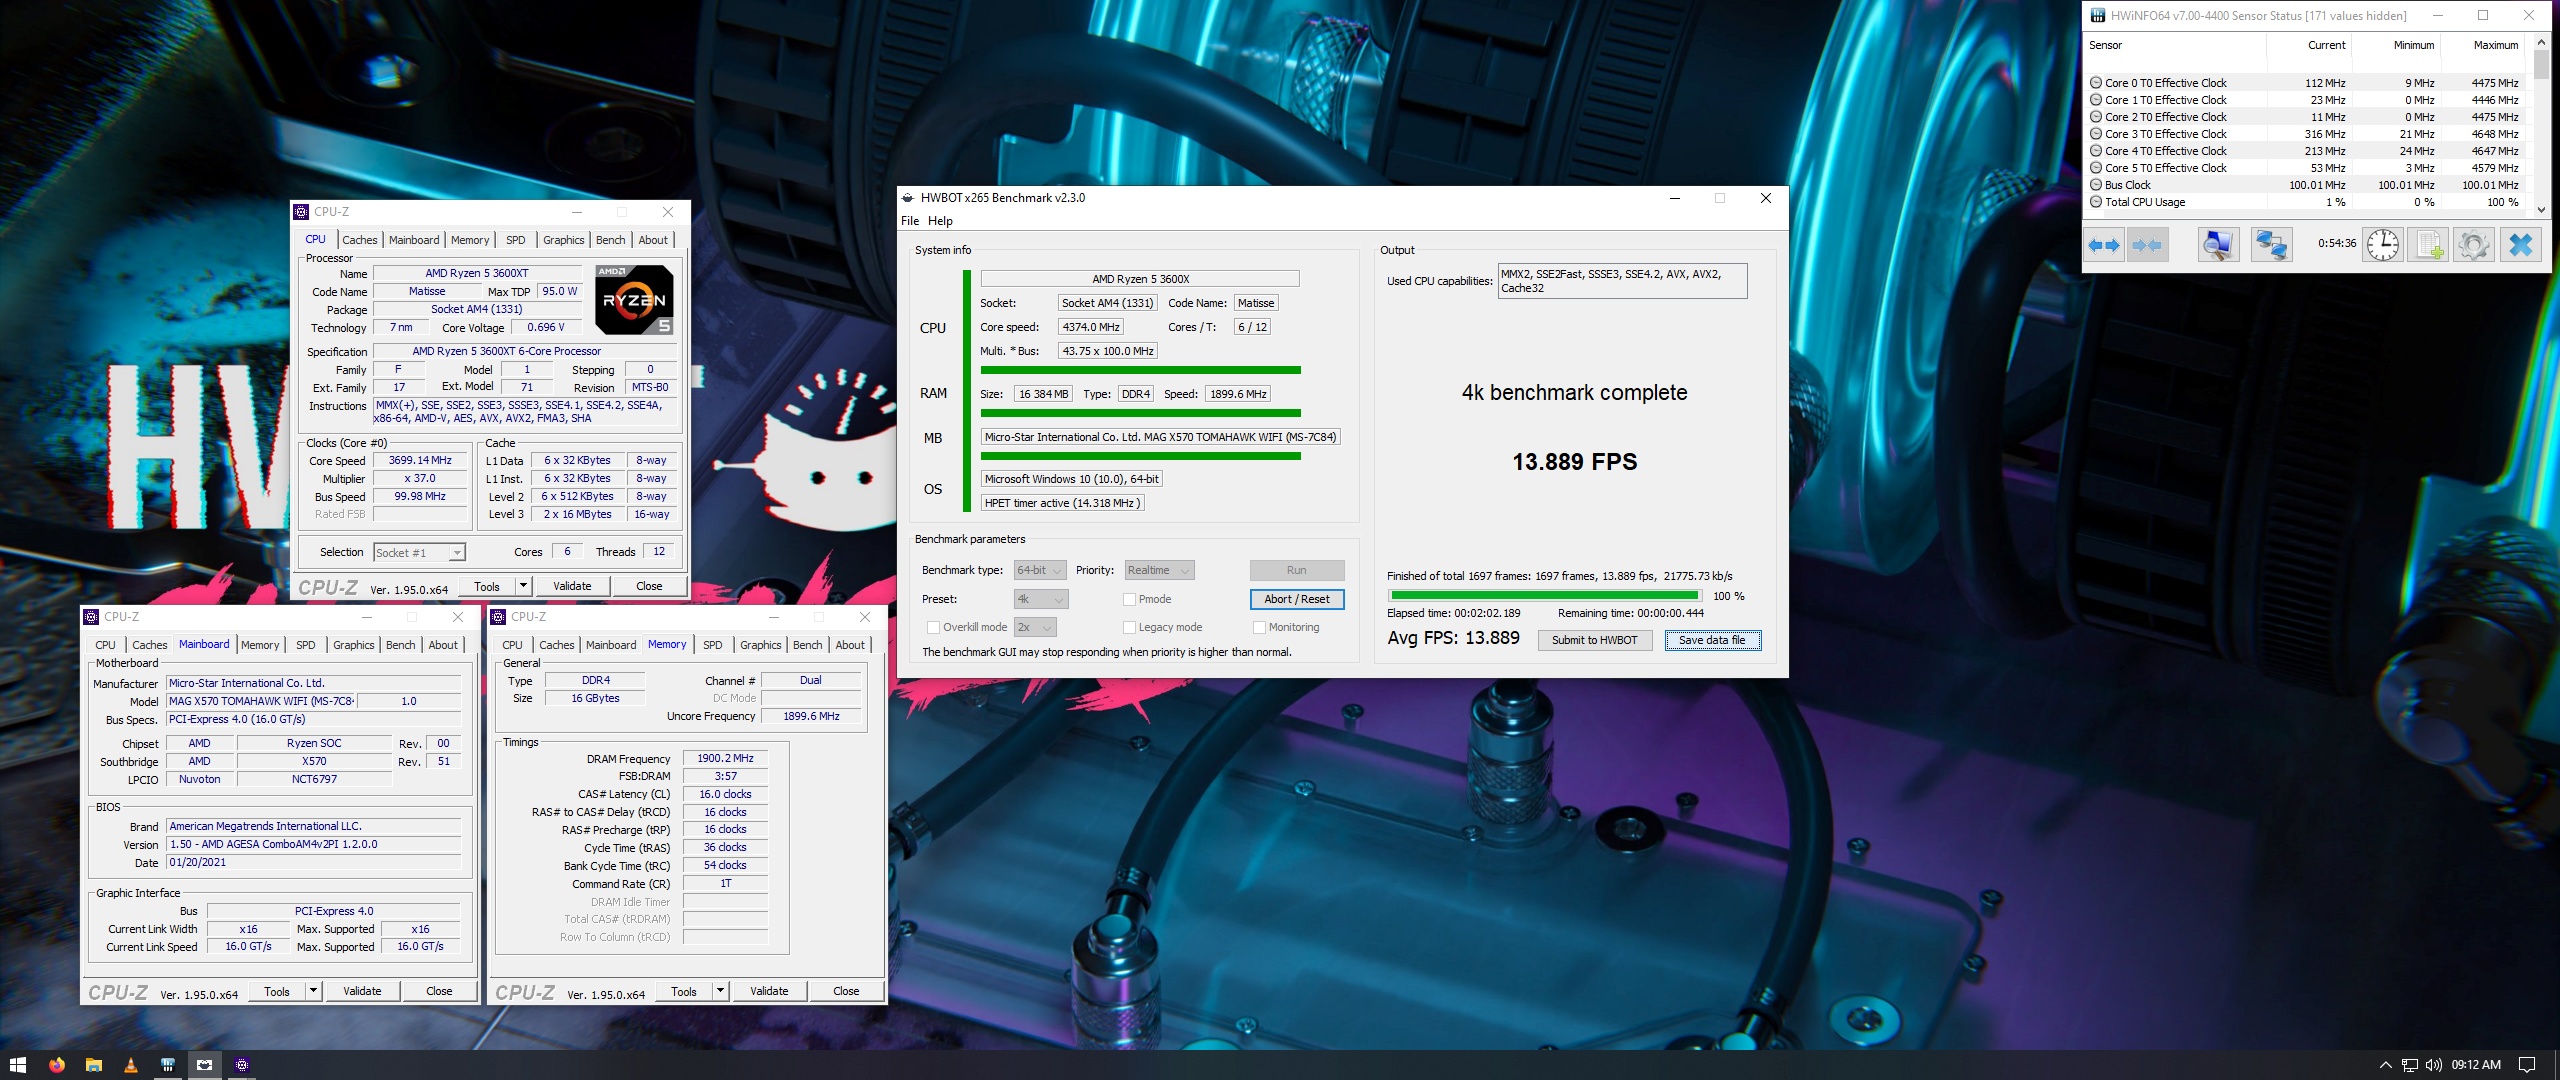This screenshot has height=1080, width=2560.
Task: Click the Ryzen 5 logo in CPU-Z
Action: click(x=634, y=300)
